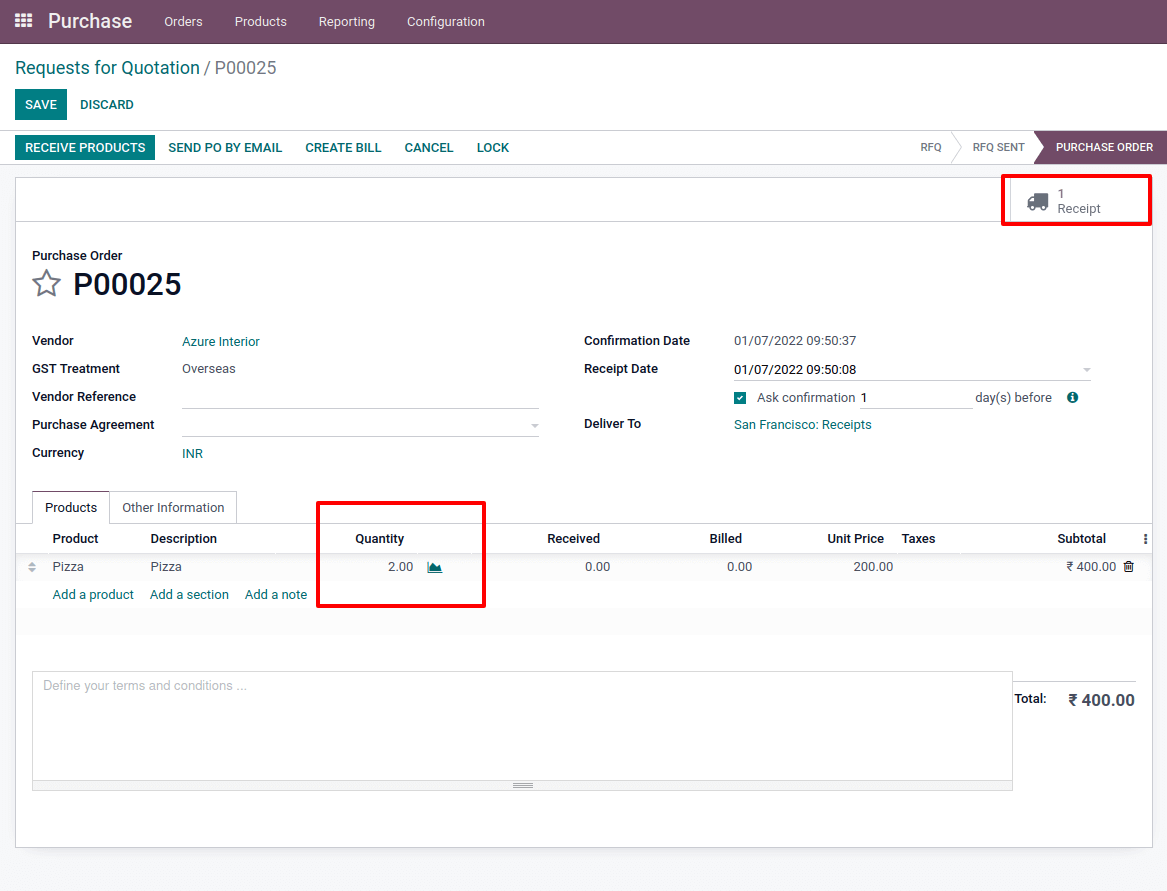
Task: Expand the Purchase Agreement dropdown arrow
Action: [x=534, y=426]
